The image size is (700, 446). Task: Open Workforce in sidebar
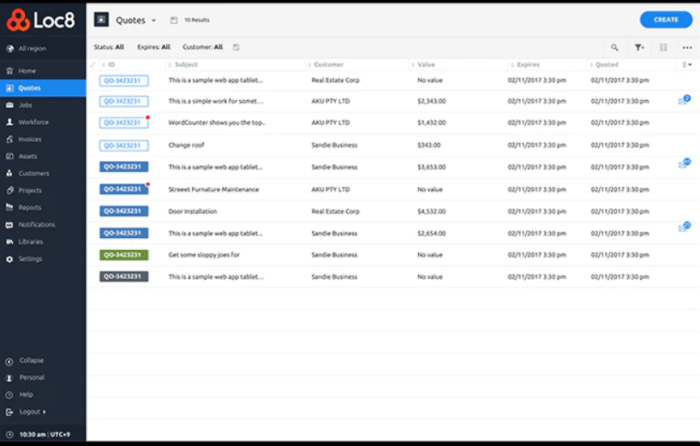pos(33,122)
